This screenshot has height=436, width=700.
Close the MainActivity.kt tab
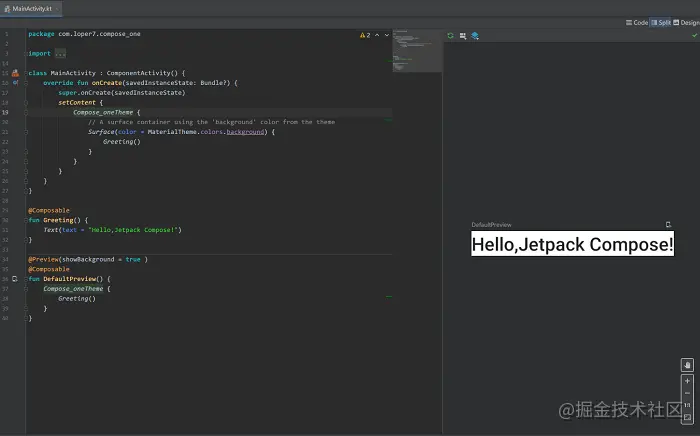coord(58,9)
